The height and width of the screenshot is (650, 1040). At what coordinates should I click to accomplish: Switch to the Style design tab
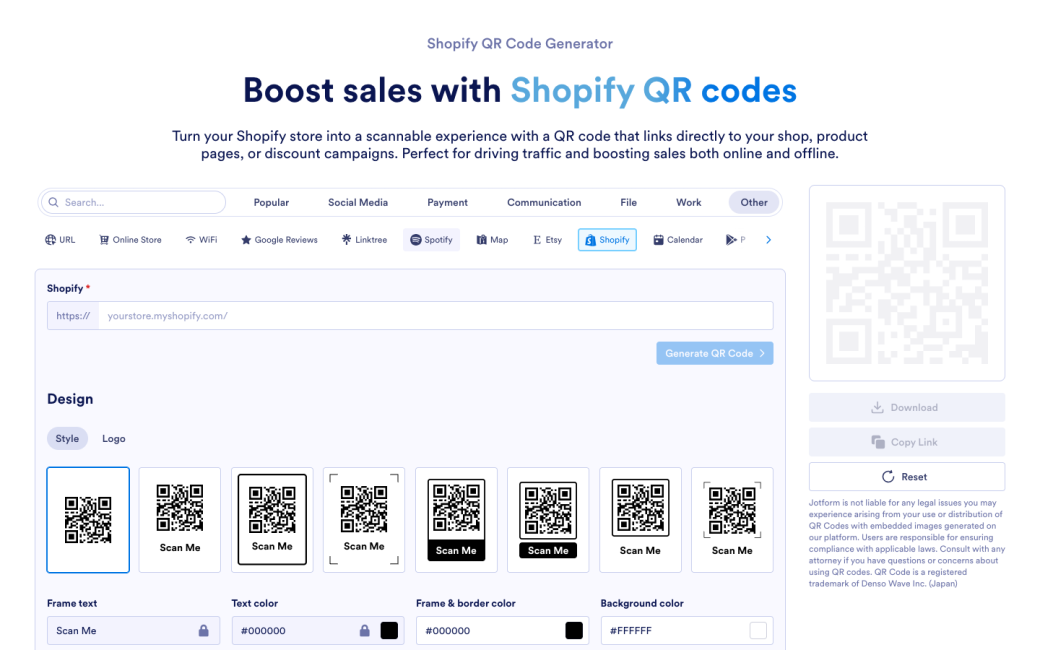click(x=67, y=438)
